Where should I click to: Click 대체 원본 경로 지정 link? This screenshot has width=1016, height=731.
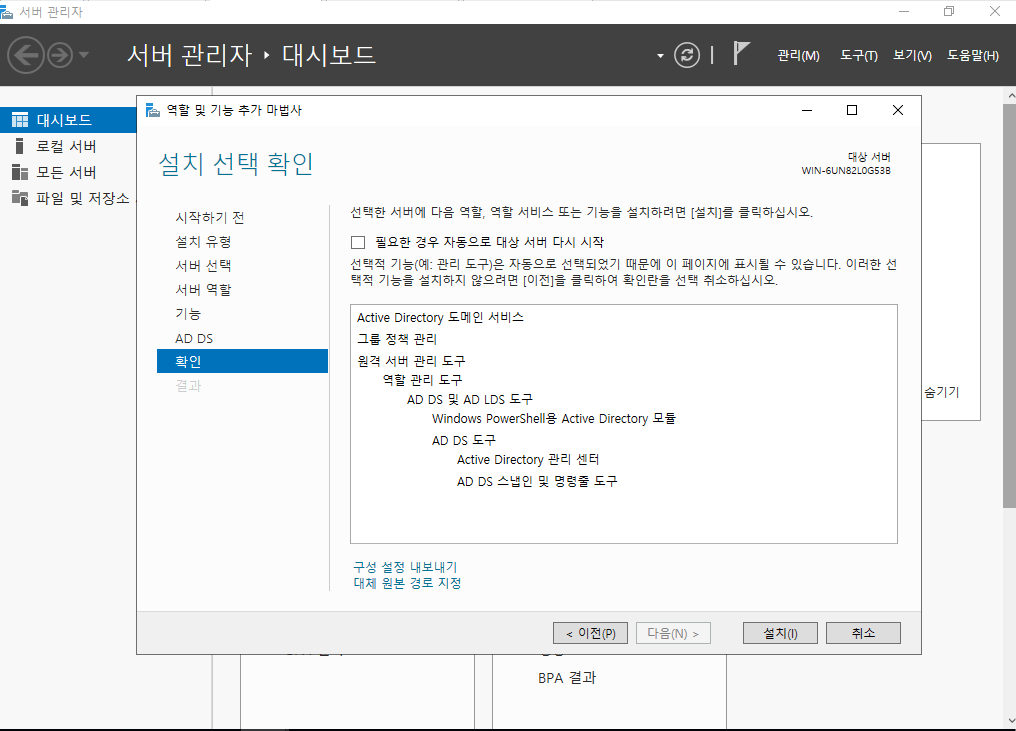[407, 583]
